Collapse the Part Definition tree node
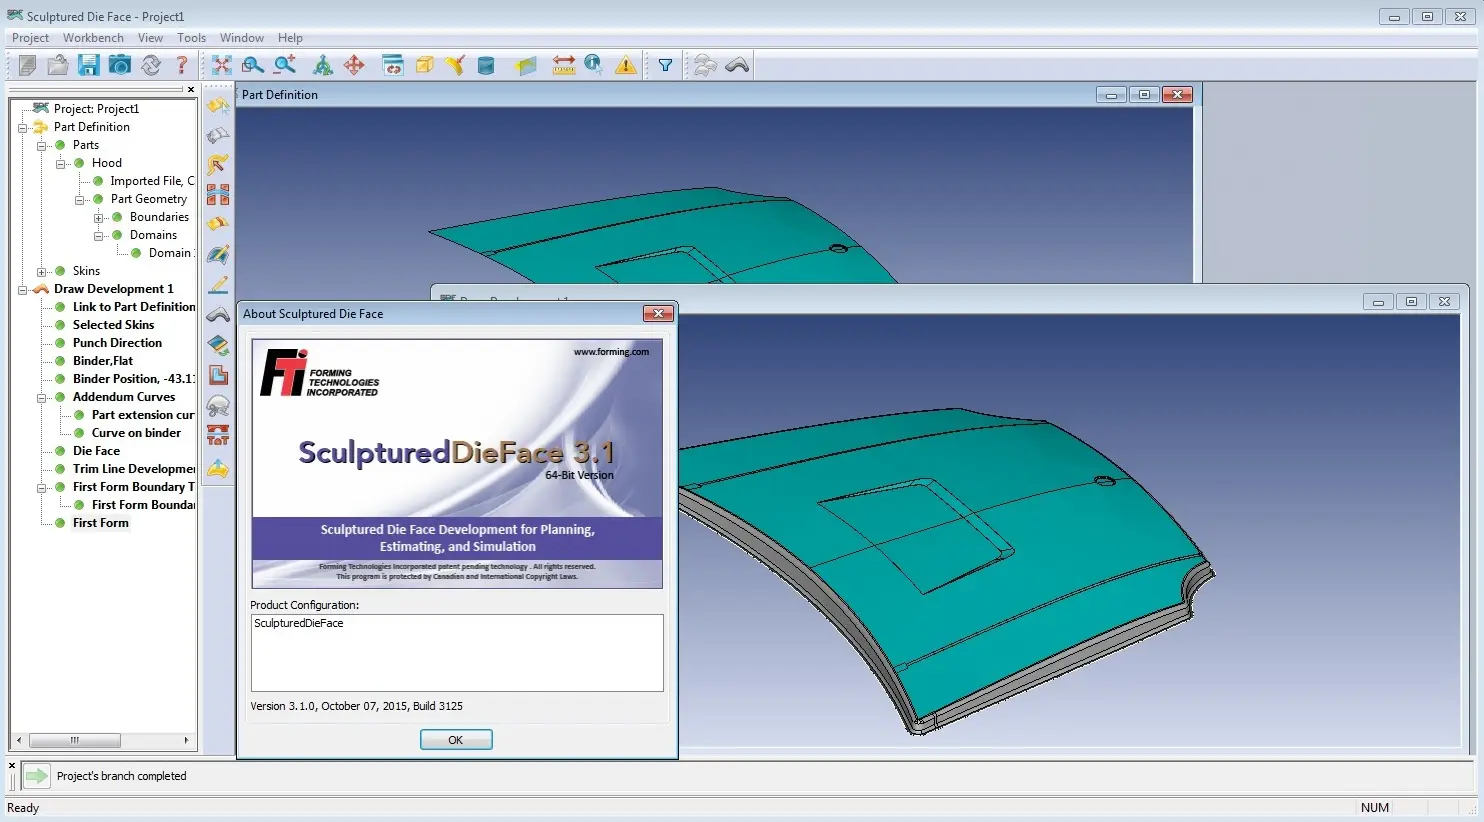Image resolution: width=1484 pixels, height=822 pixels. click(23, 128)
